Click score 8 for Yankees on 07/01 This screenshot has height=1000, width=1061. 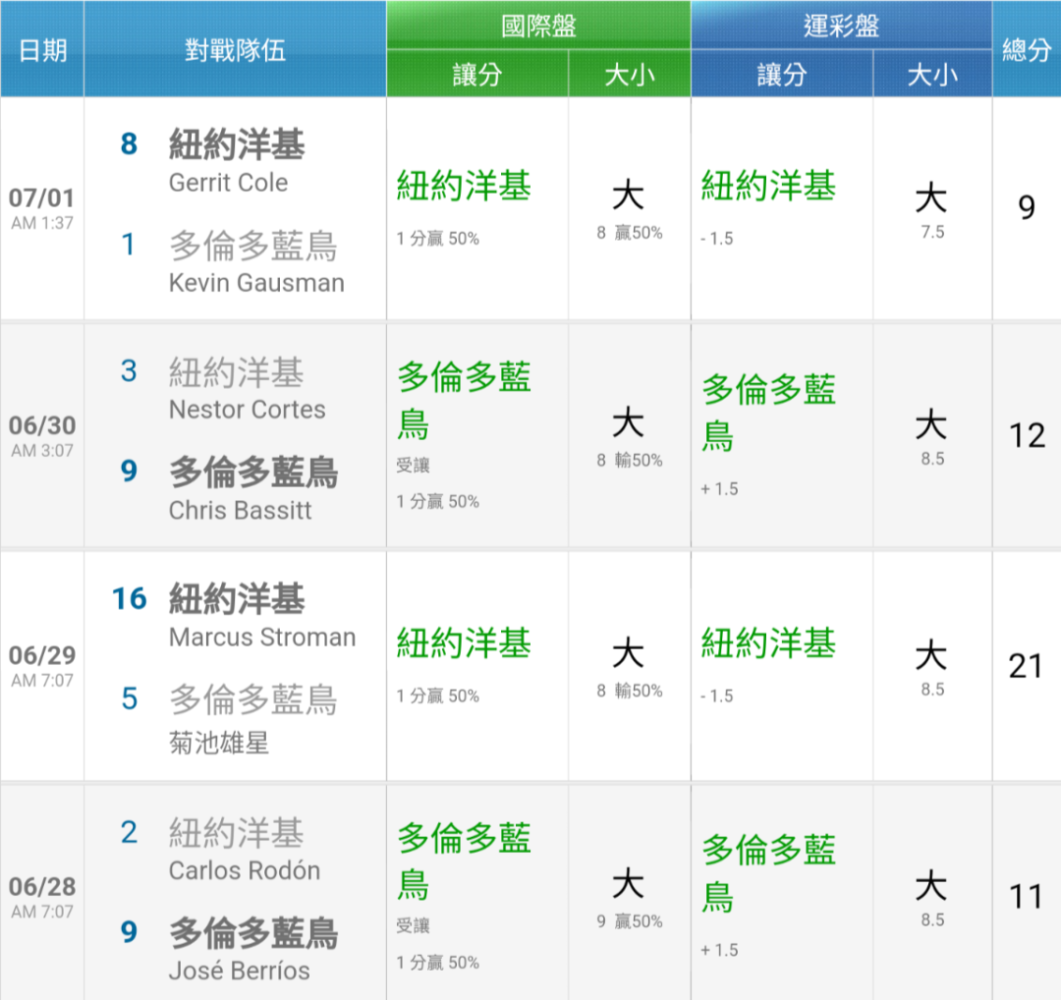[x=129, y=144]
